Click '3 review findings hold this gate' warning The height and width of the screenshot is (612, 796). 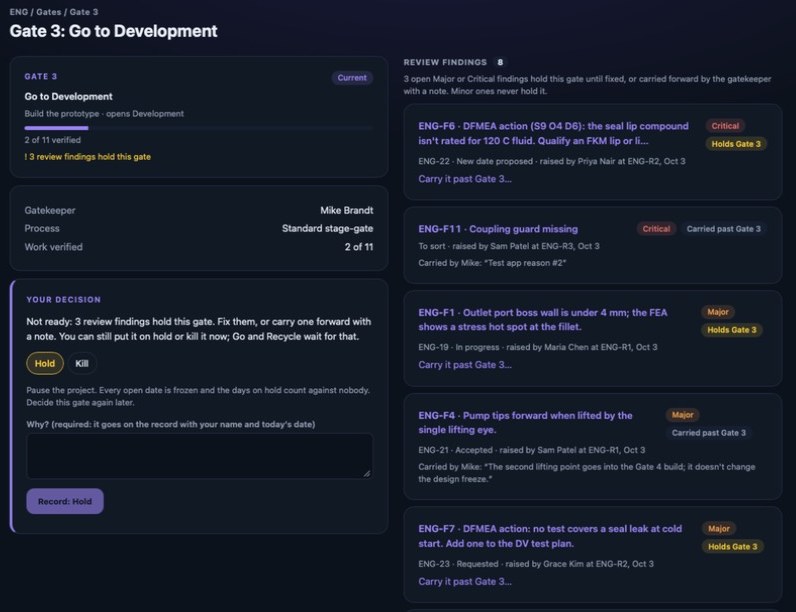coord(87,157)
